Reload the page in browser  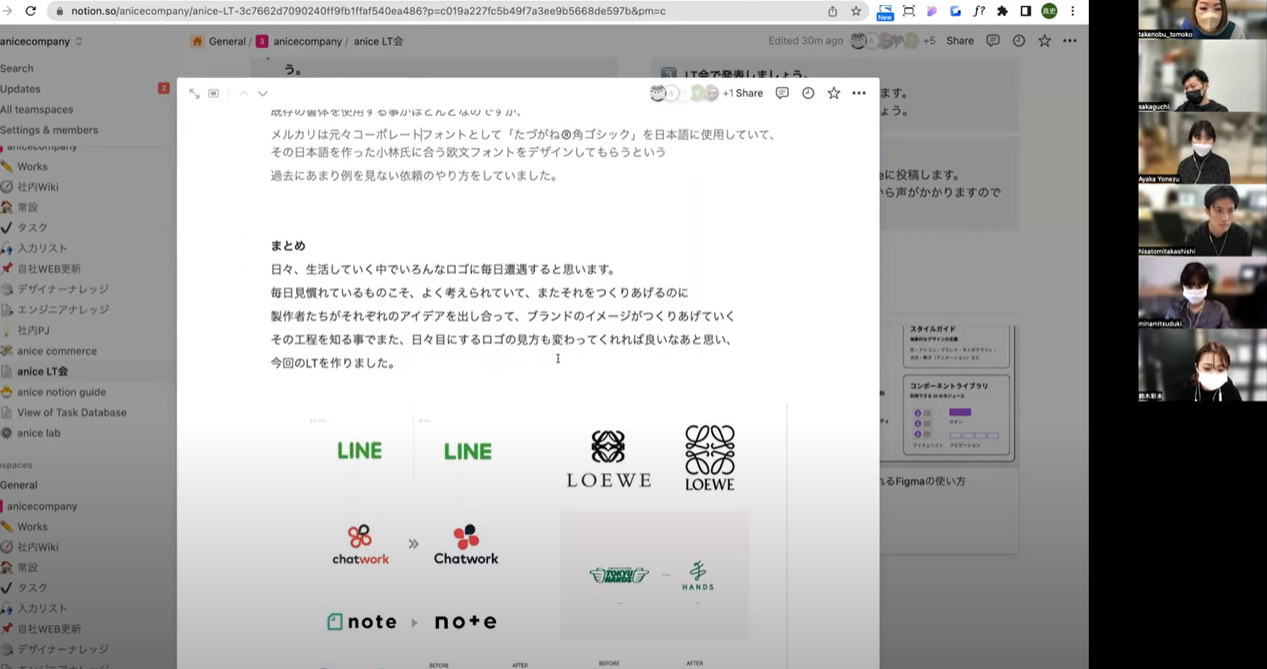pyautogui.click(x=30, y=11)
